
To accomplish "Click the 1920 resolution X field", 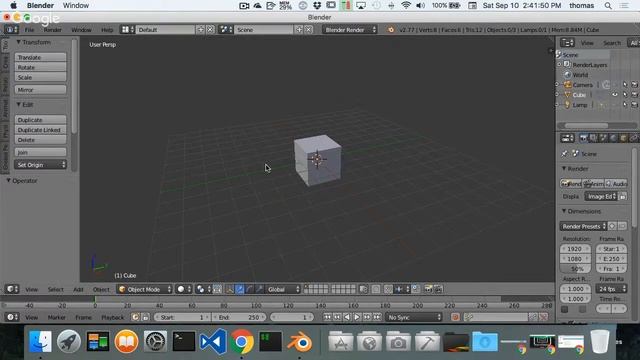I will click(576, 249).
